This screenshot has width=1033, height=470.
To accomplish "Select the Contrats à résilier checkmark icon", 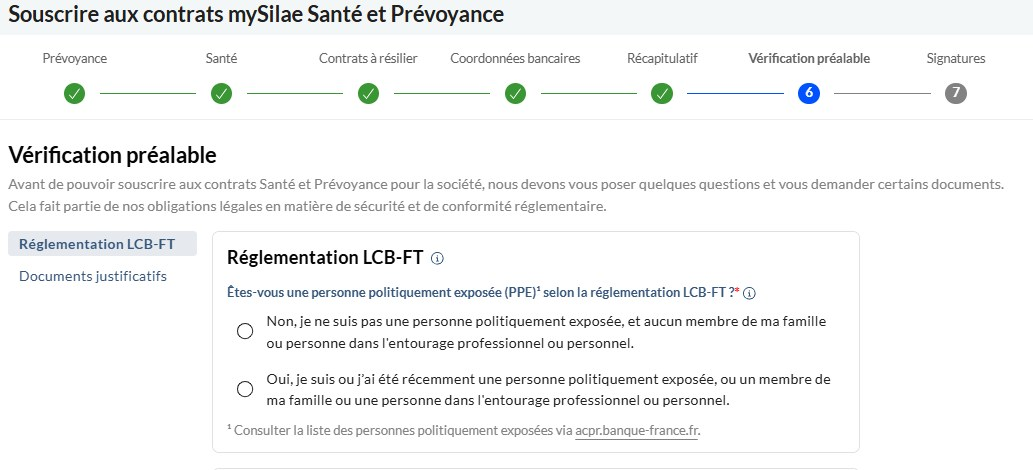I will click(368, 94).
